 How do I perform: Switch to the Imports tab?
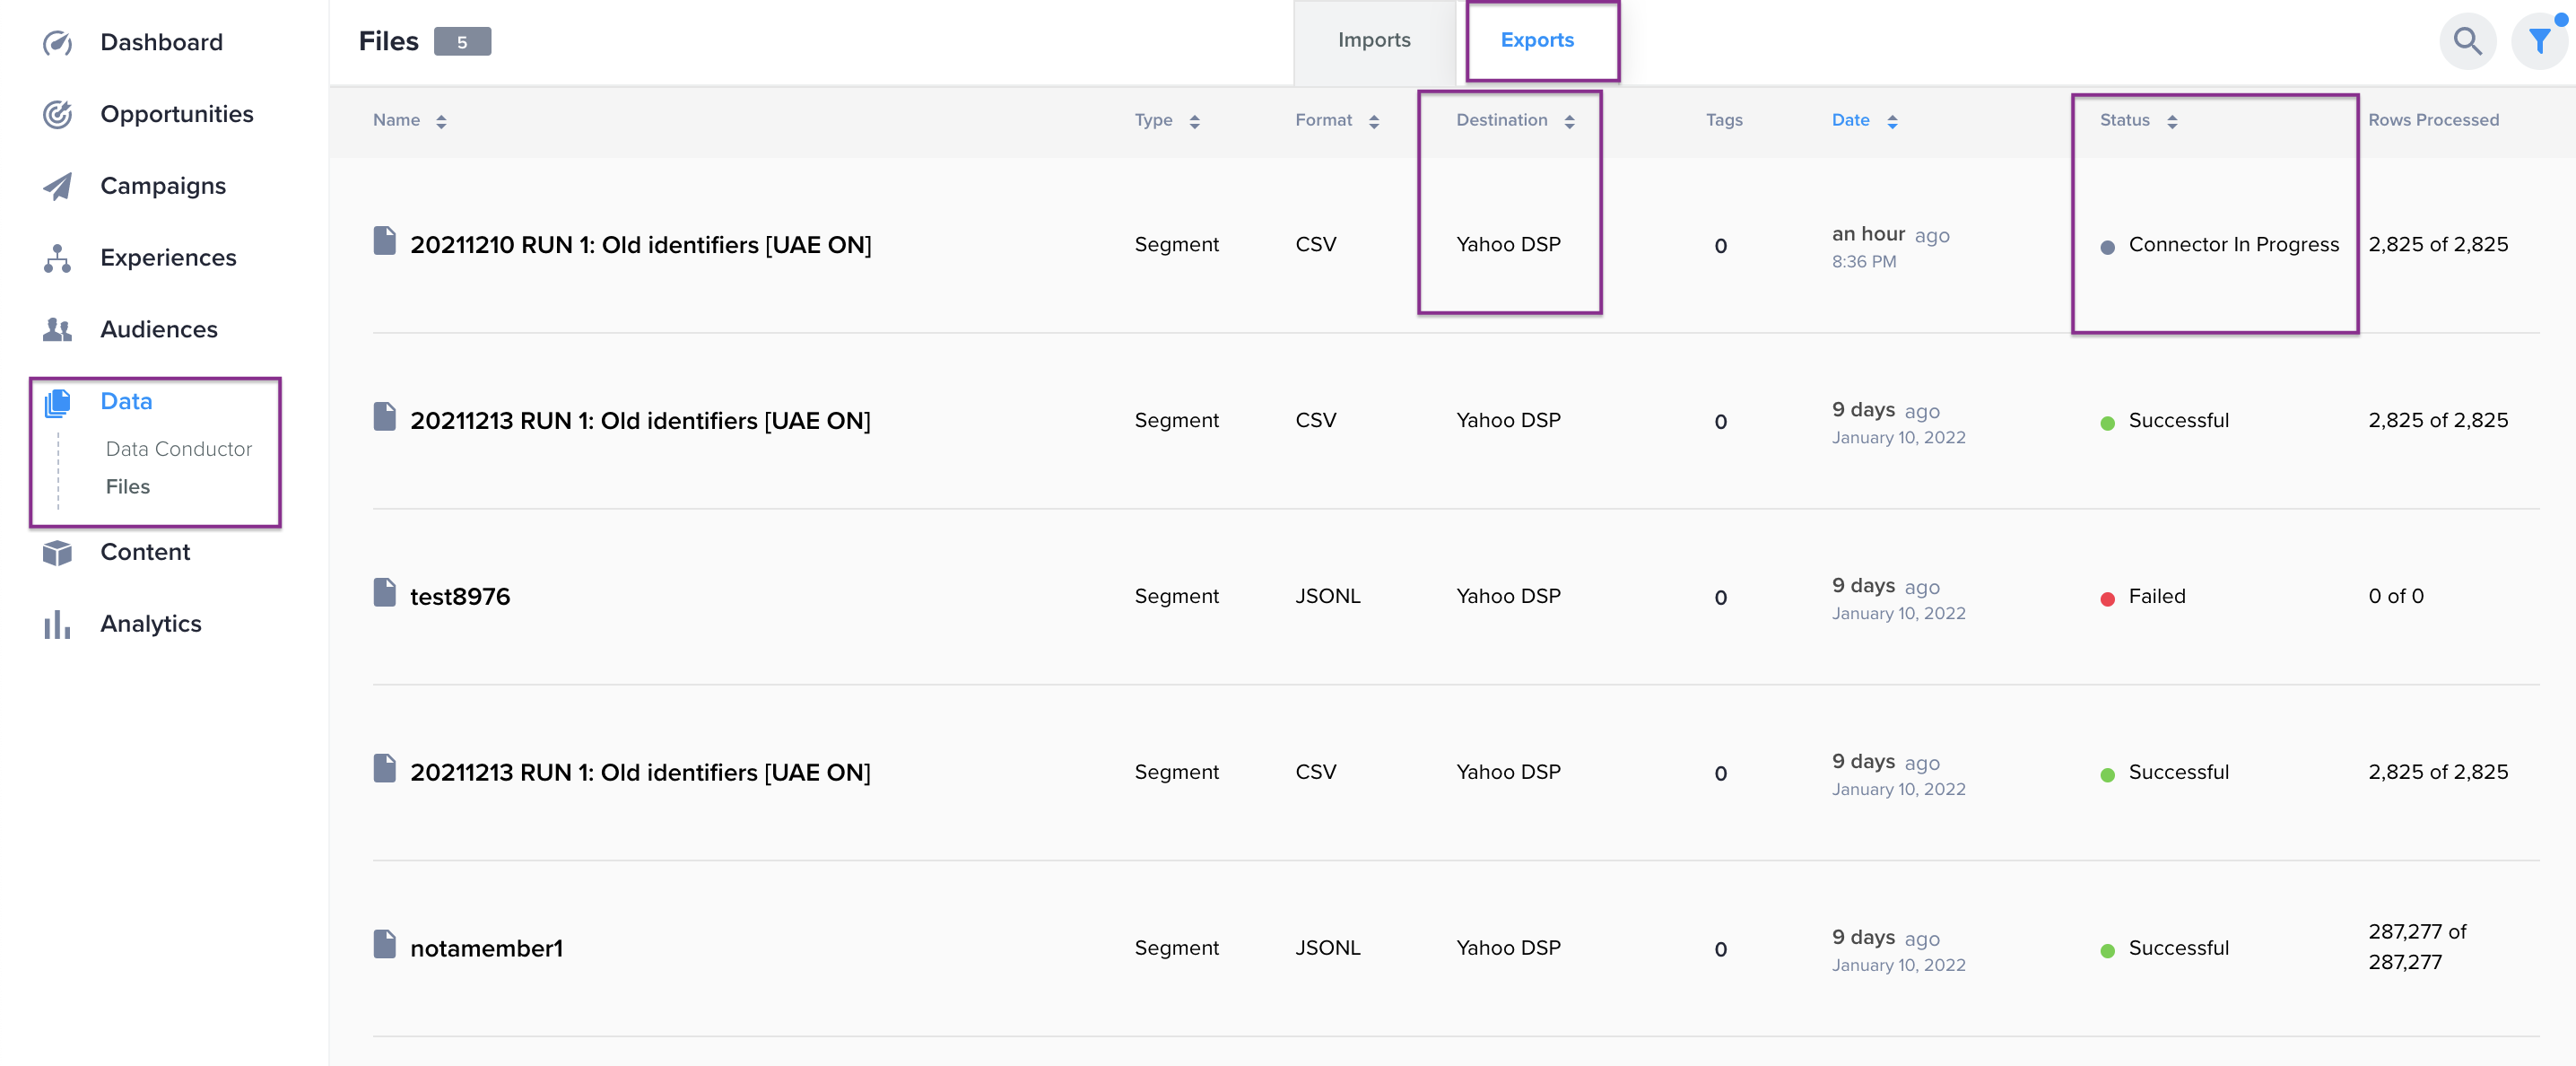click(1373, 40)
